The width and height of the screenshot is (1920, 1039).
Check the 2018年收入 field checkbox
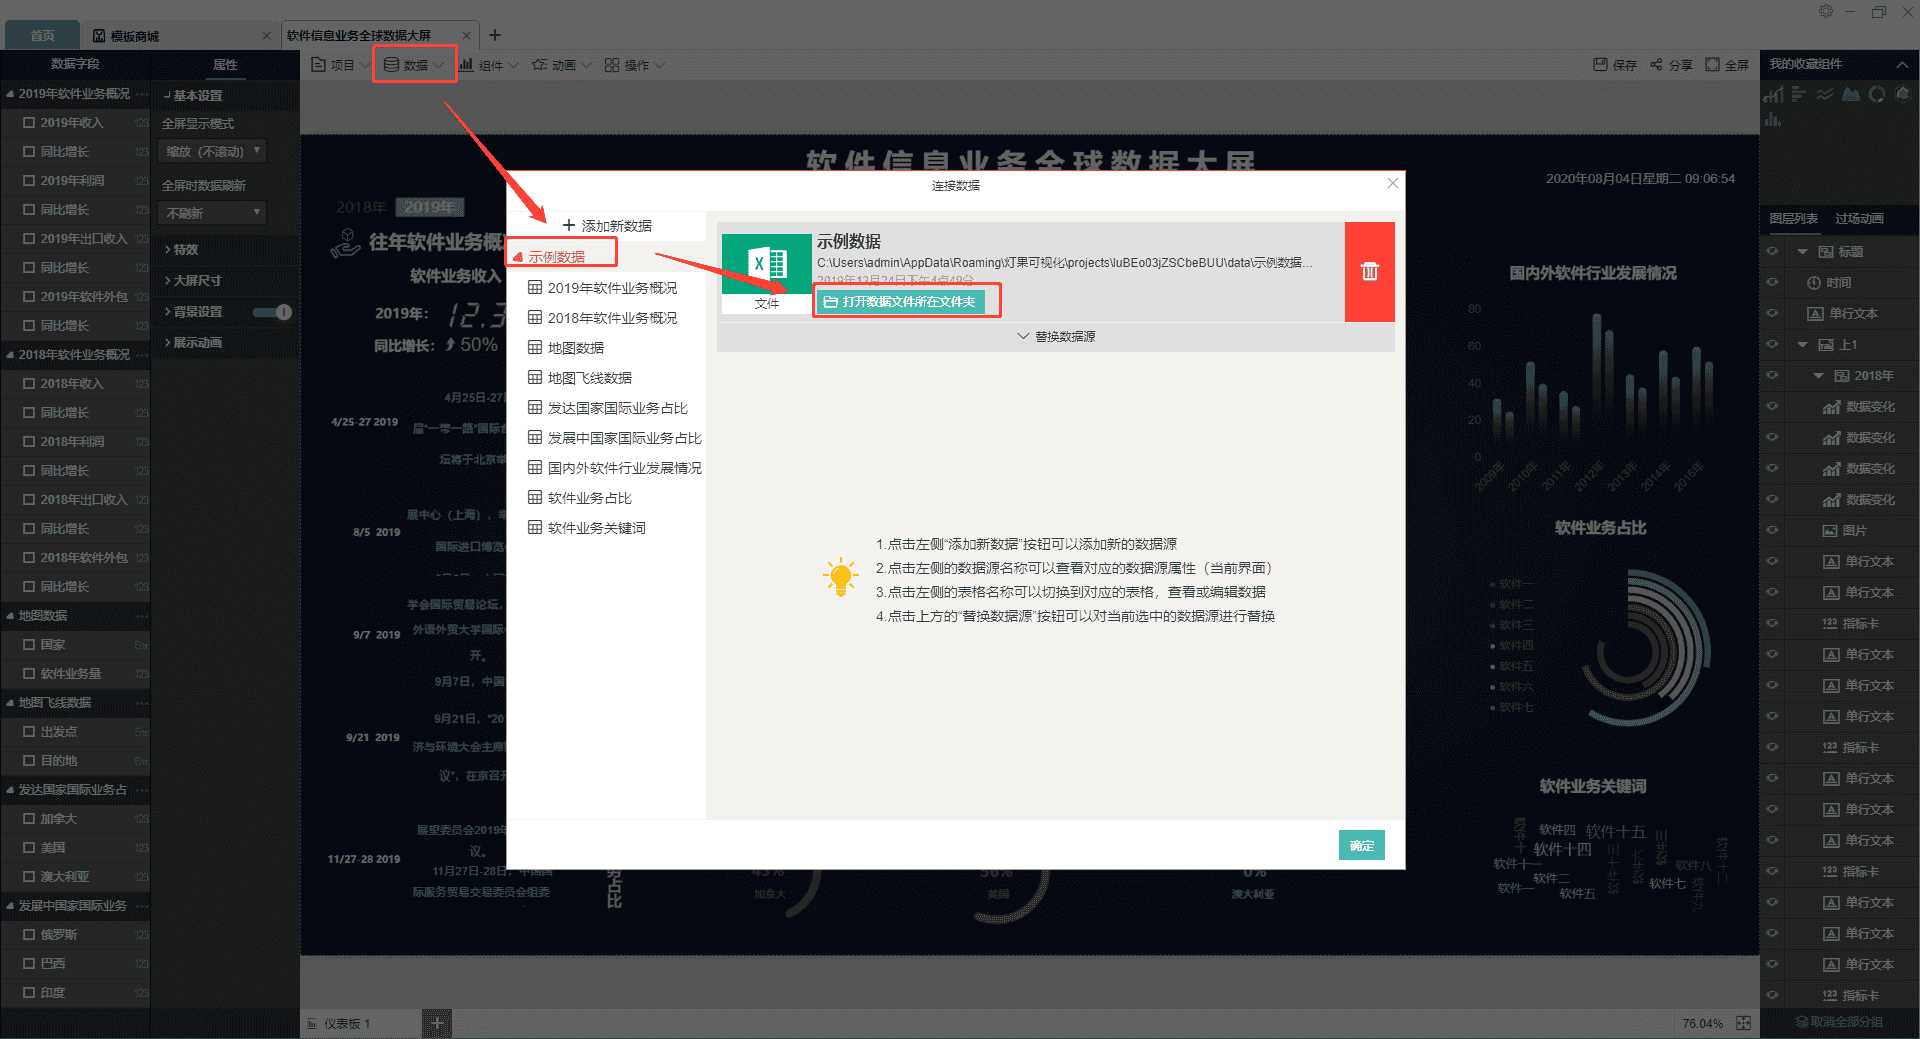29,384
